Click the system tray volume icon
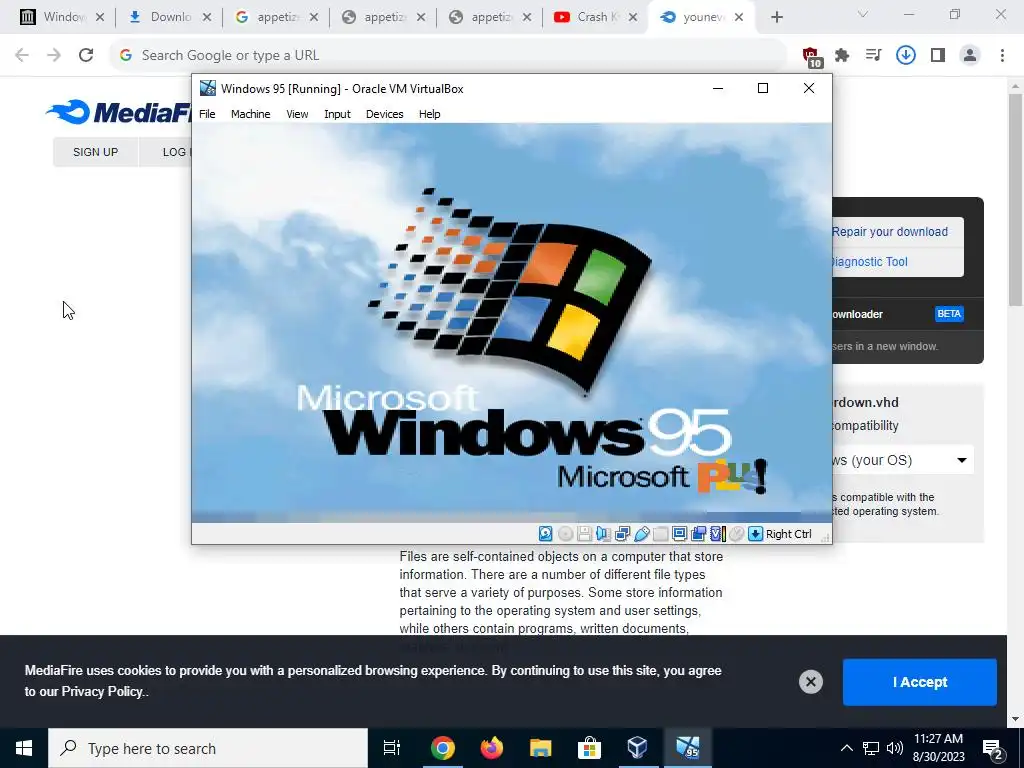 point(895,748)
